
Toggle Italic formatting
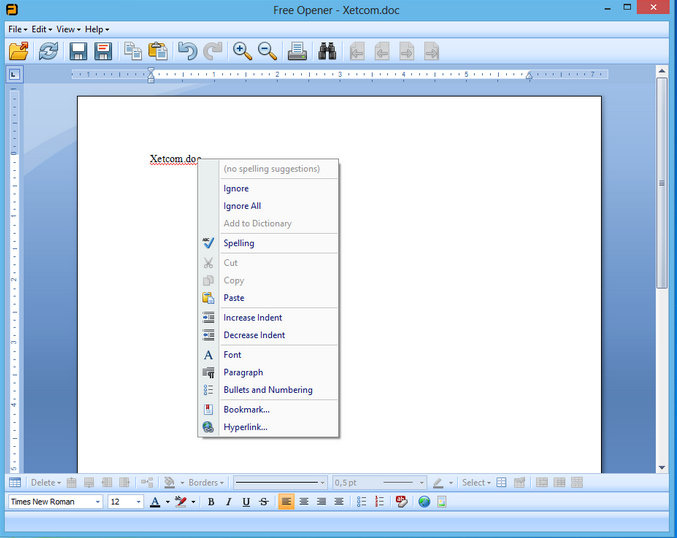tap(228, 502)
